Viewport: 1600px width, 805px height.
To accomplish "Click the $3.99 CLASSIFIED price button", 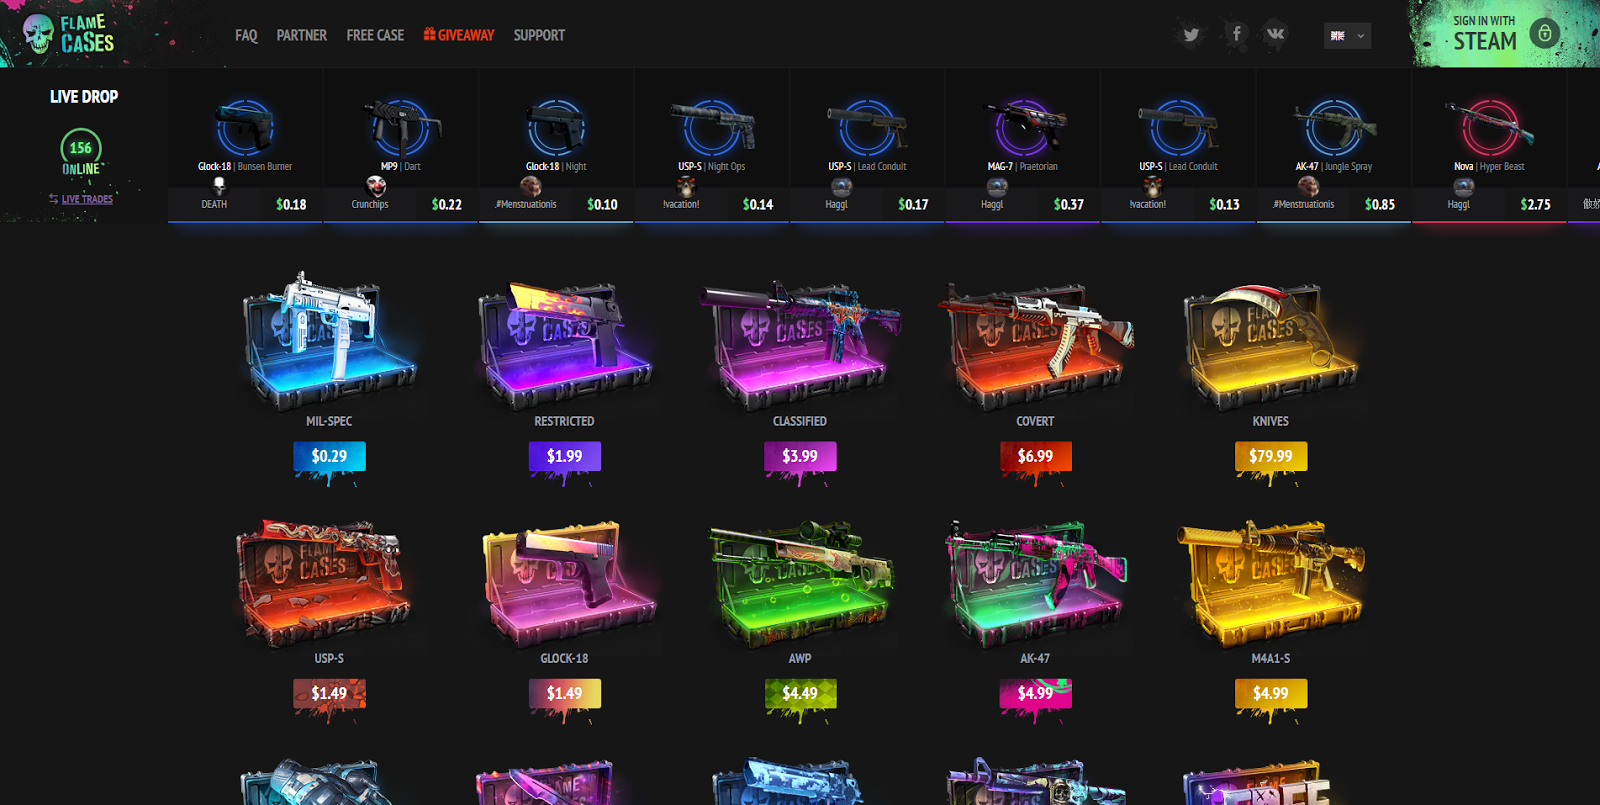I will click(x=800, y=456).
